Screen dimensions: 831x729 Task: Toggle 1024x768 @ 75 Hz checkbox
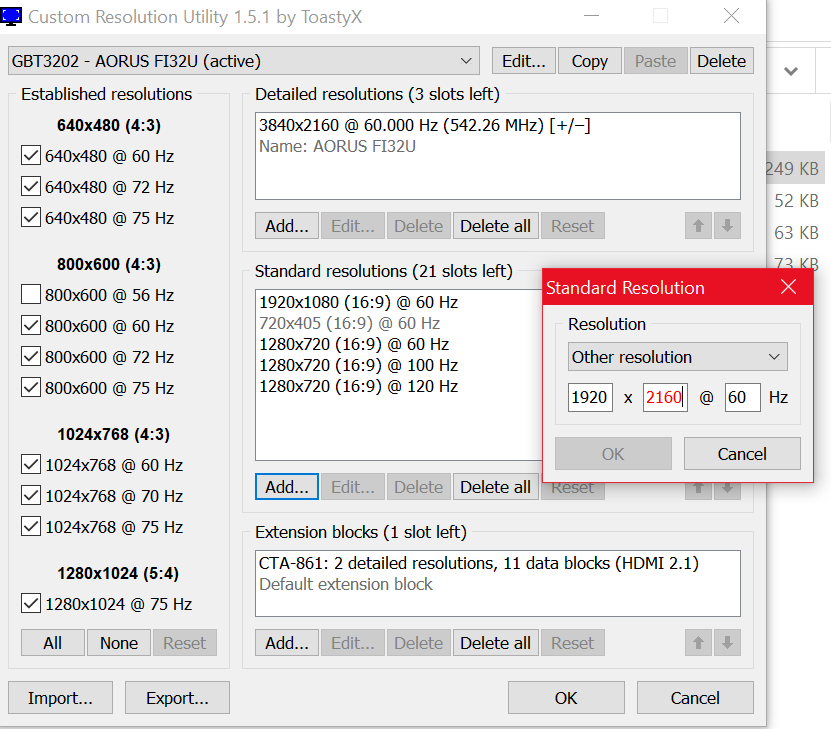point(31,527)
